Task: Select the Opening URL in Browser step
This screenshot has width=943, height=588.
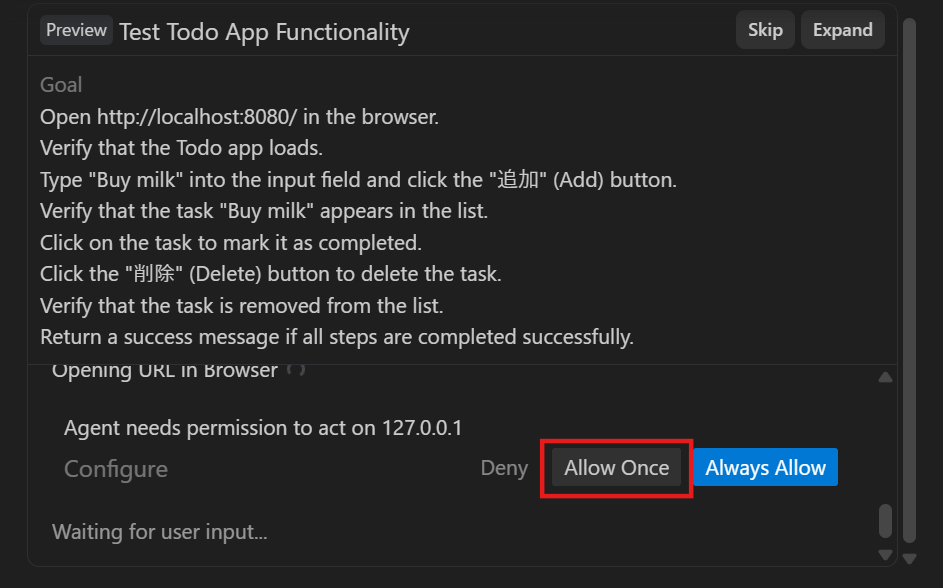Action: 165,370
